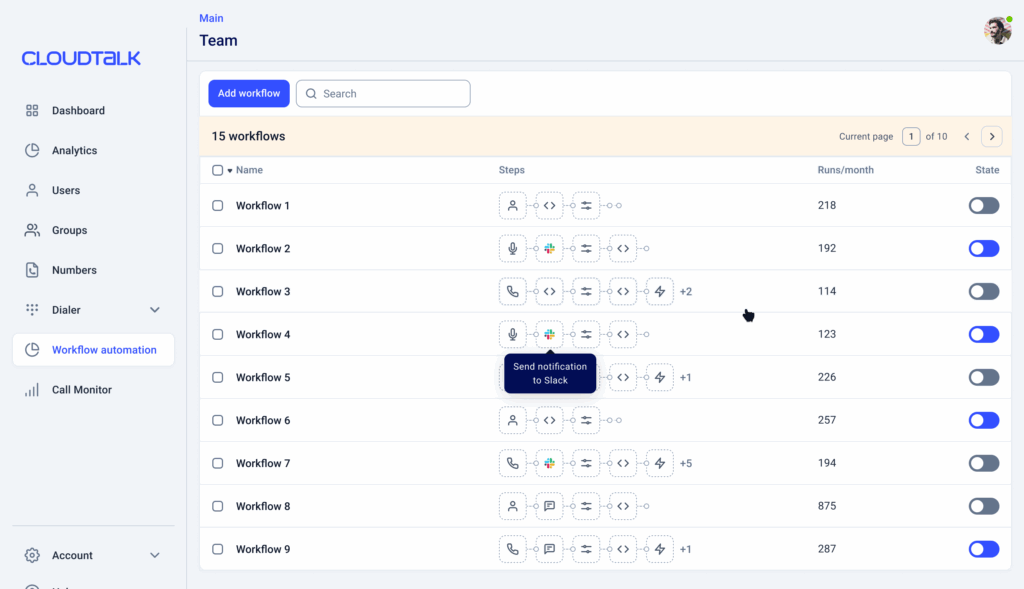Viewport: 1024px width, 589px height.
Task: Click the phone step icon in Workflow 3
Action: click(x=512, y=292)
